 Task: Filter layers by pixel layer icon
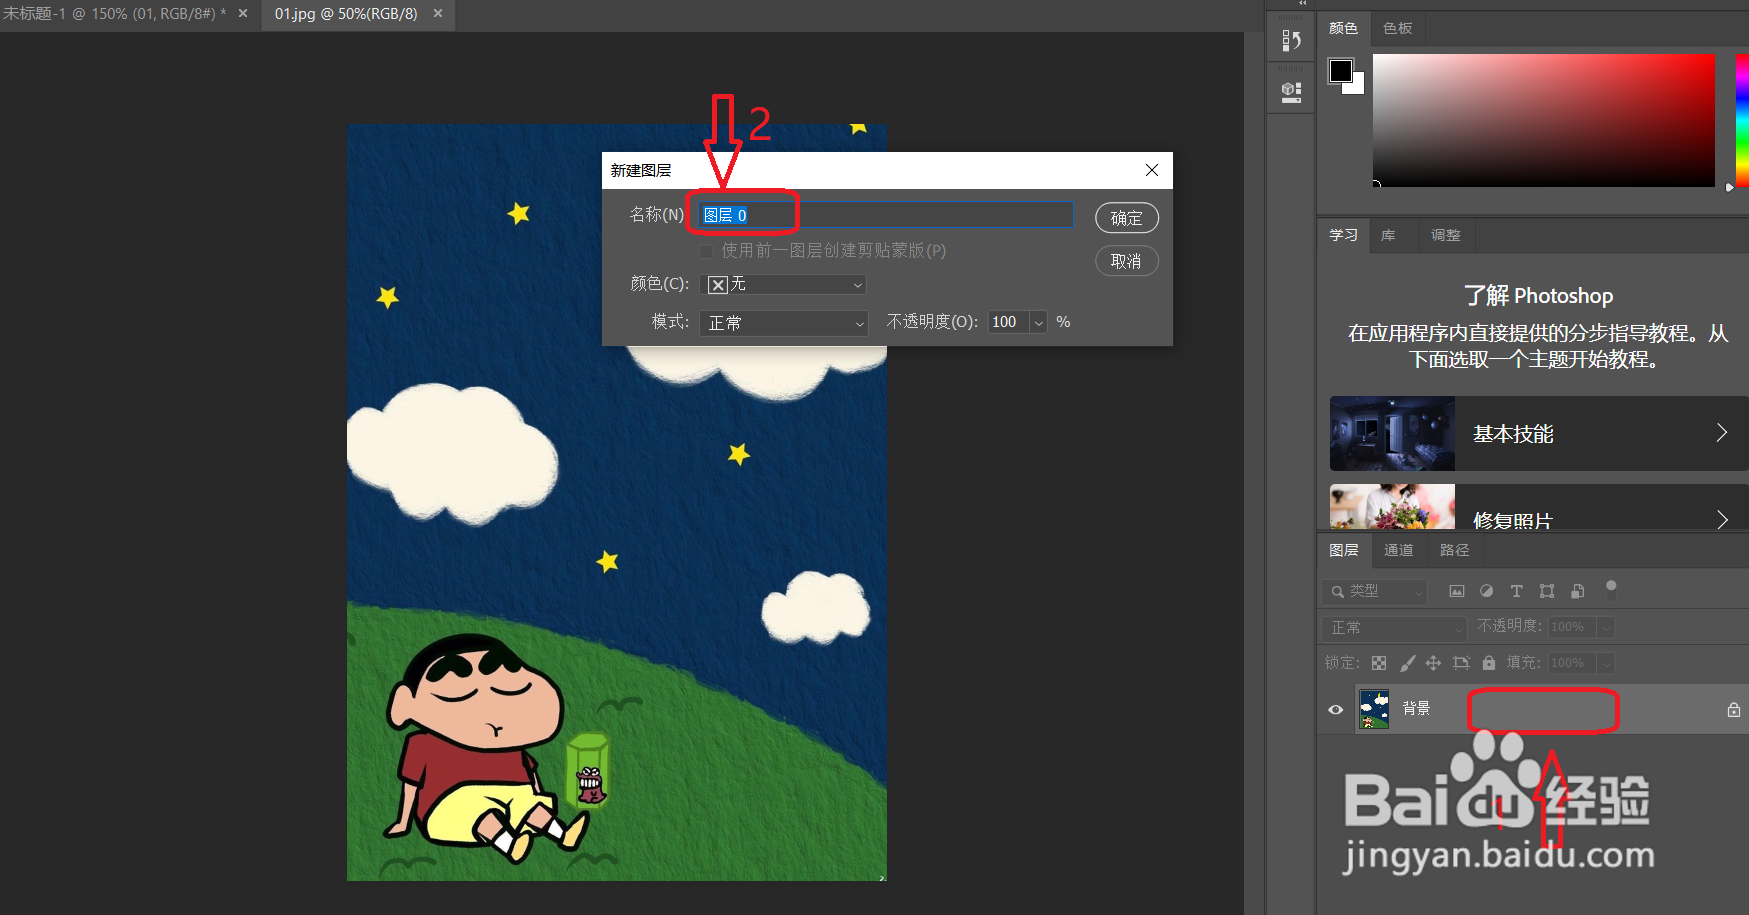point(1457,591)
